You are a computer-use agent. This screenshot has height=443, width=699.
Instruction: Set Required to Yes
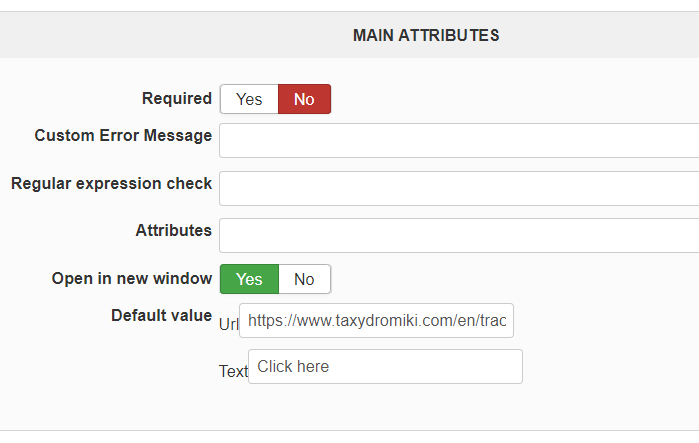(249, 99)
